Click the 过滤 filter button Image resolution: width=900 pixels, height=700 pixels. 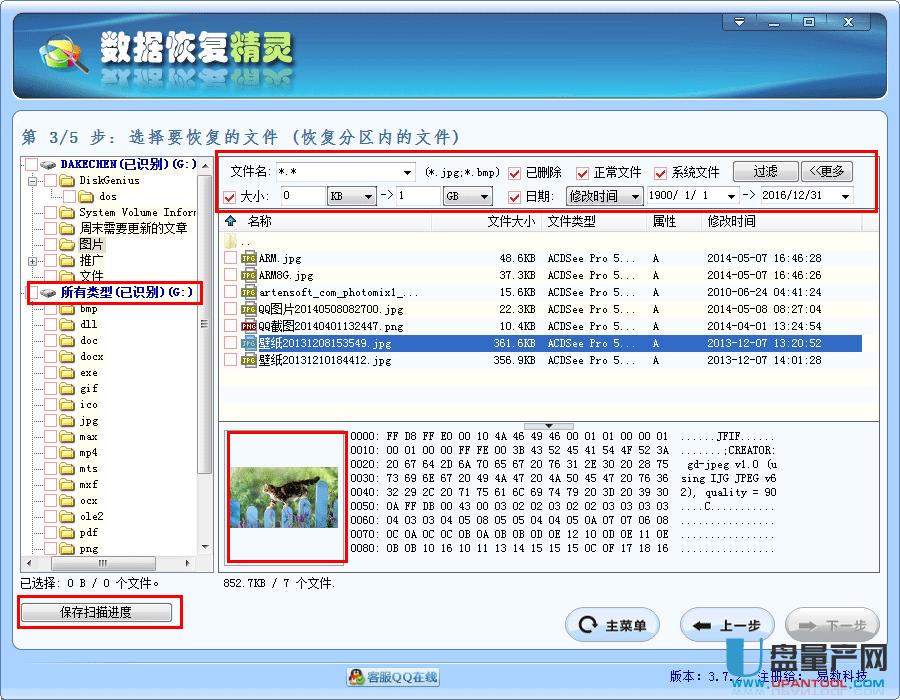pos(765,172)
